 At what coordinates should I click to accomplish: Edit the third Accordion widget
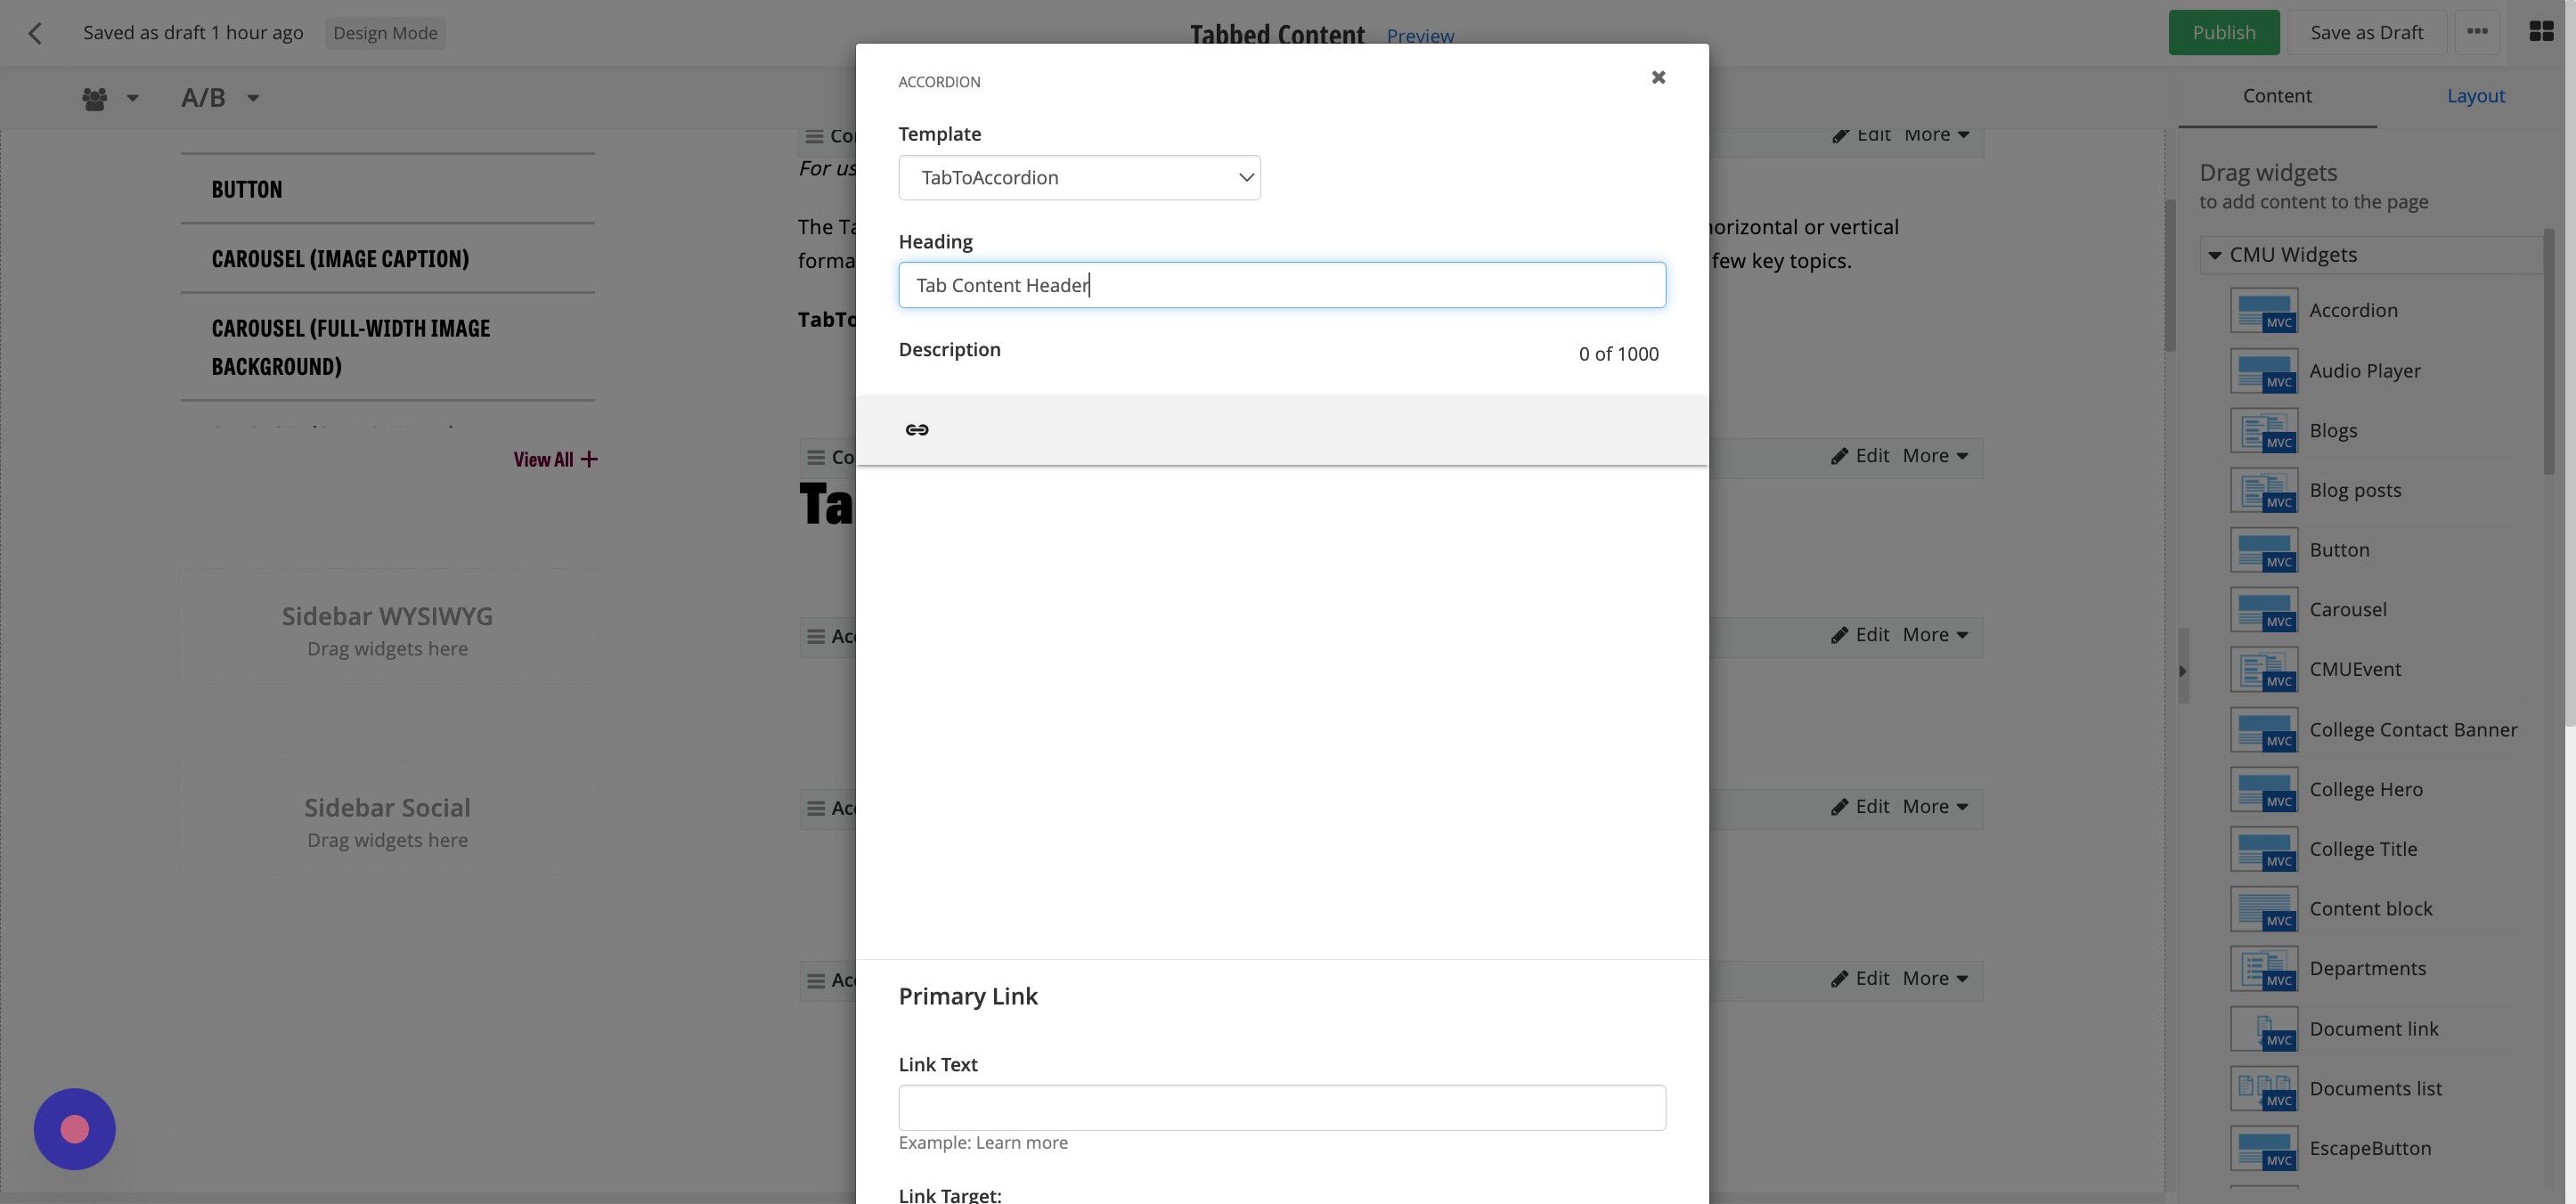point(1860,979)
